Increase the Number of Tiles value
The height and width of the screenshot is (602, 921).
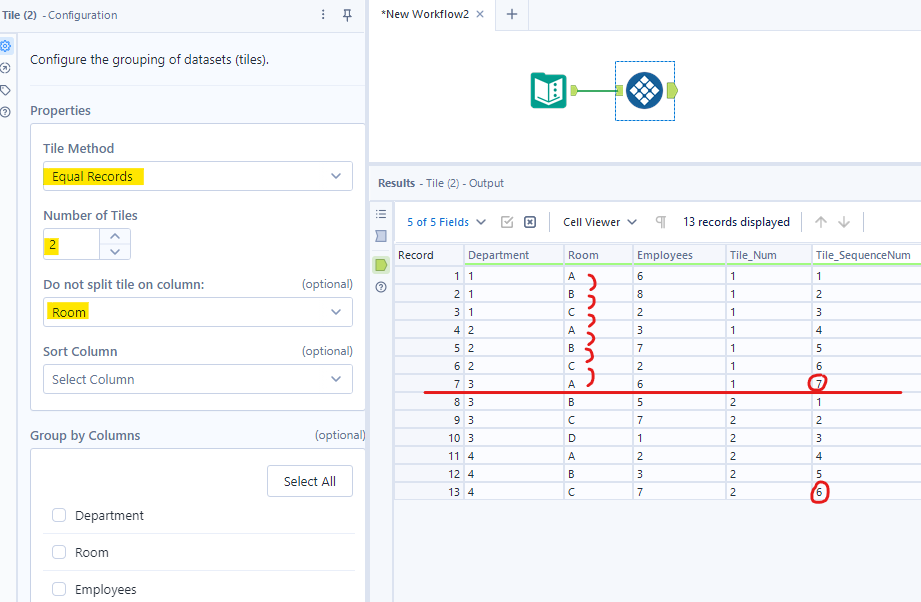pos(116,236)
